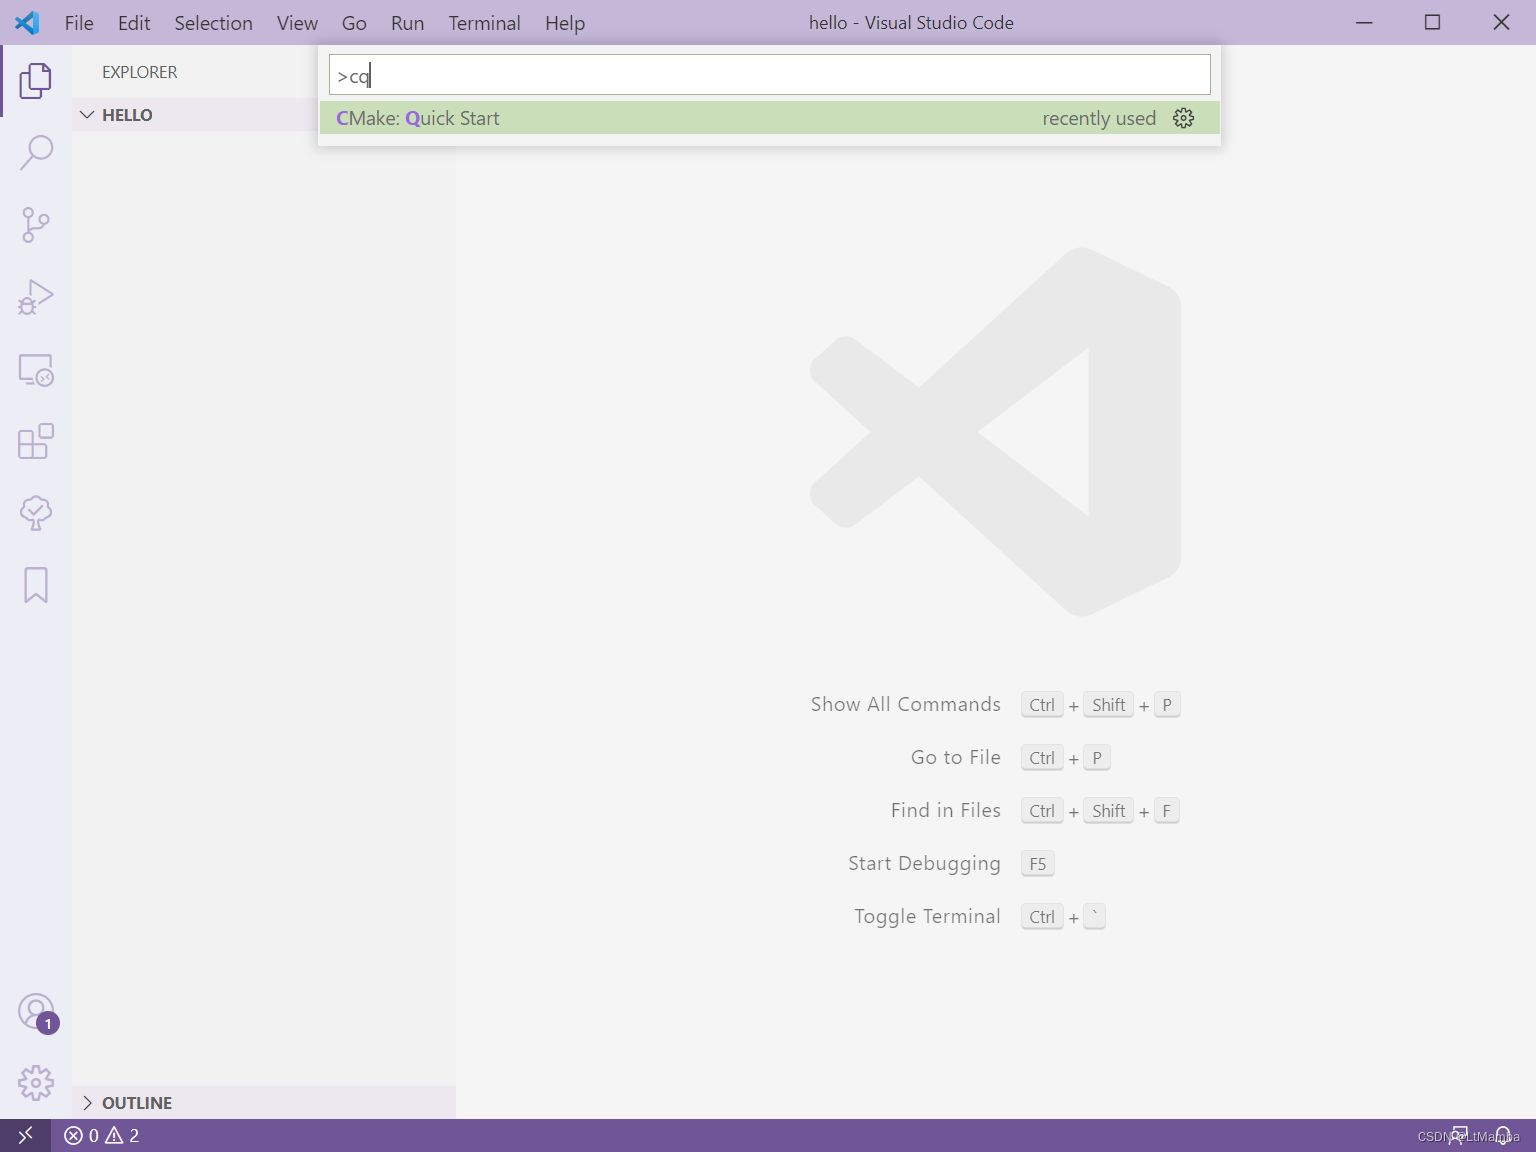The width and height of the screenshot is (1536, 1152).
Task: Open the Source Control view
Action: [36, 224]
